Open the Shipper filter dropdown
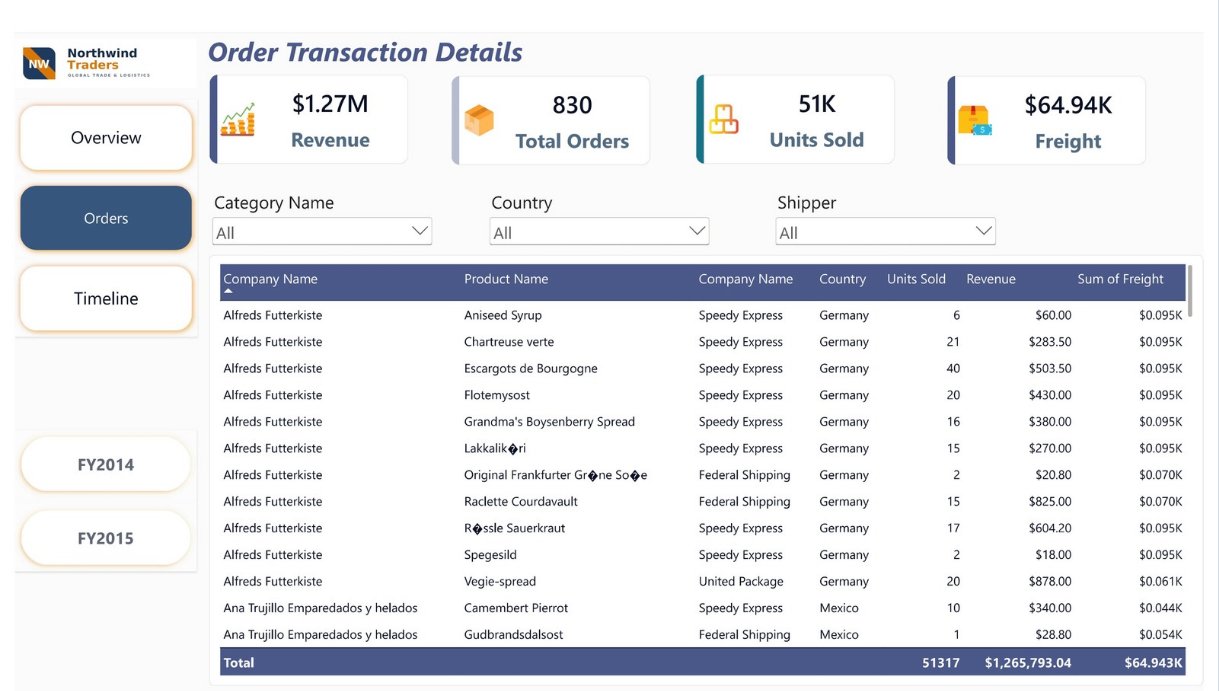1219x691 pixels. coord(886,232)
